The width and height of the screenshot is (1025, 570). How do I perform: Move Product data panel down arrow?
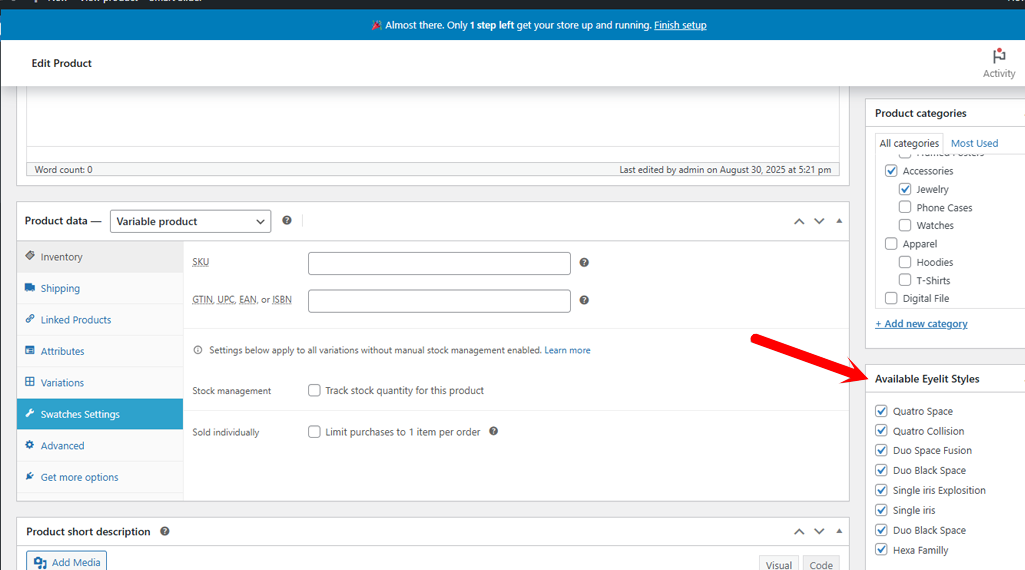pyautogui.click(x=819, y=221)
